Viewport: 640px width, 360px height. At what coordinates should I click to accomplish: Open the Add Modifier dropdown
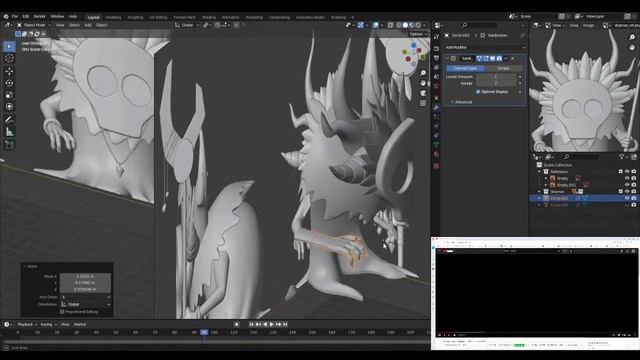pyautogui.click(x=485, y=47)
